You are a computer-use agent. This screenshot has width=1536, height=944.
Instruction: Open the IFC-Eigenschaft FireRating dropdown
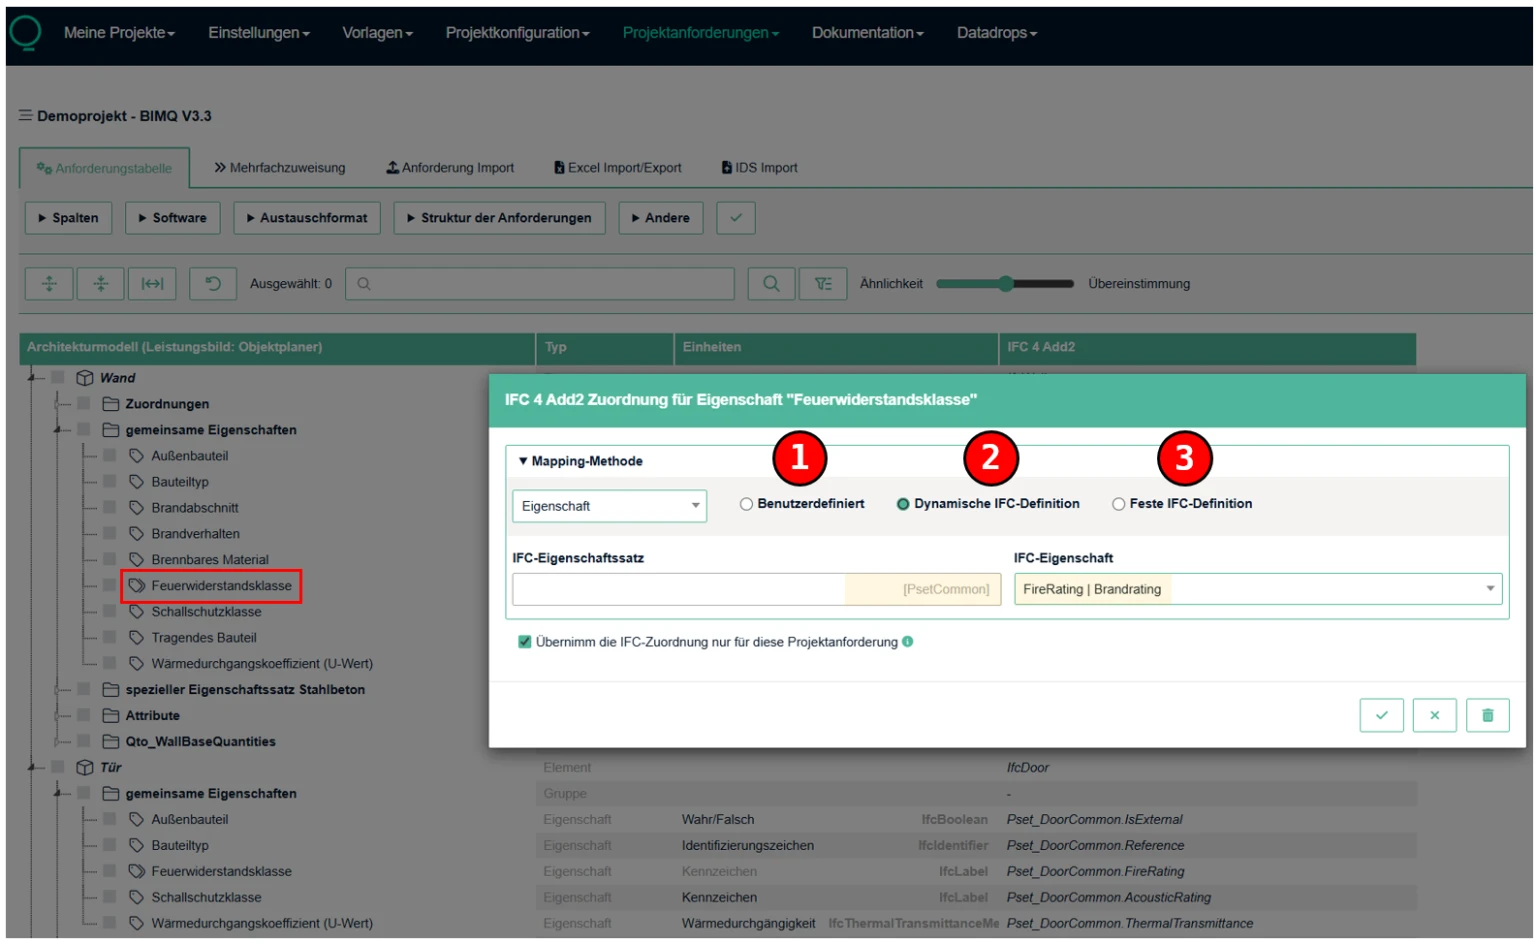(1257, 589)
